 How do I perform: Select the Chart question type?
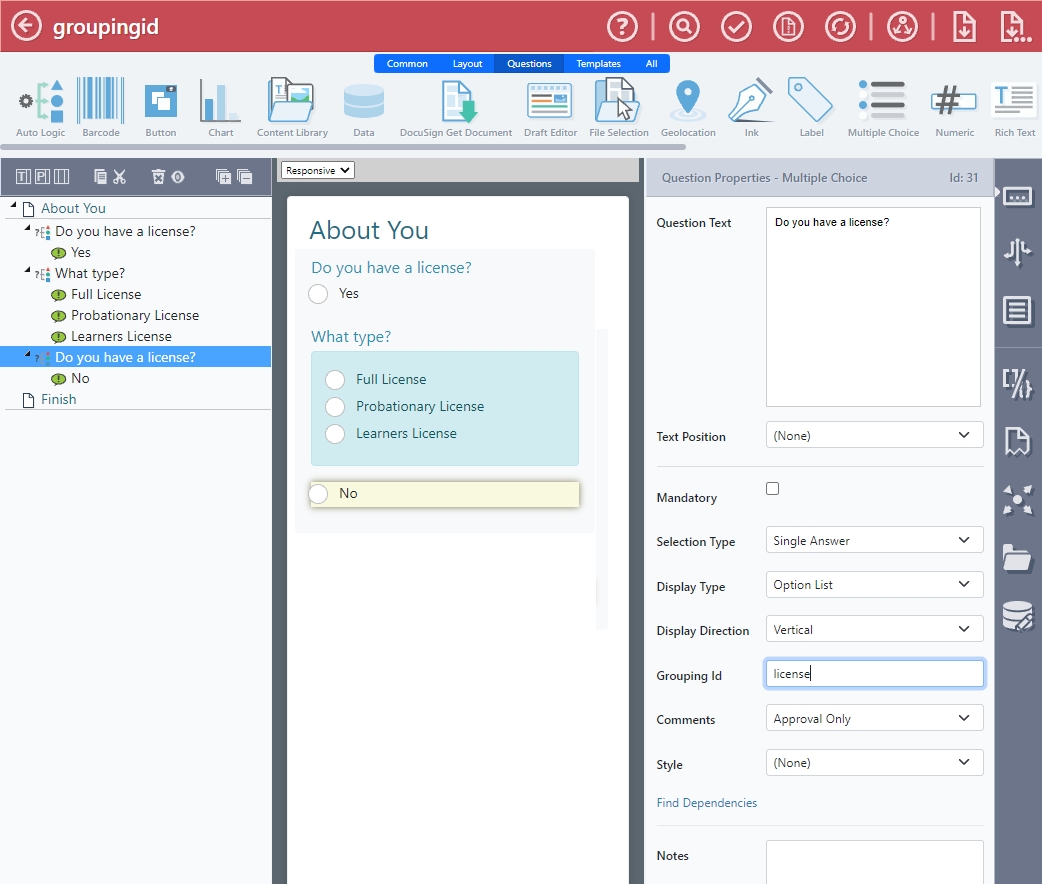point(221,108)
